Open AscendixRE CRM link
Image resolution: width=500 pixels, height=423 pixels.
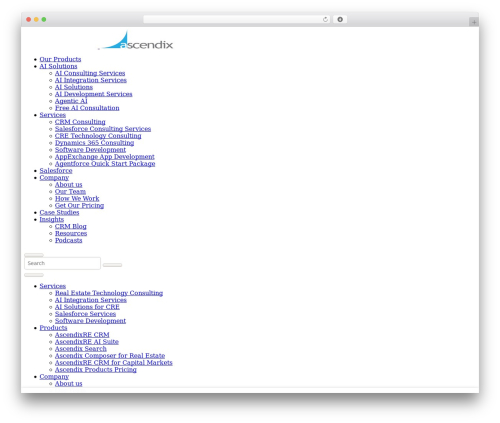point(82,335)
